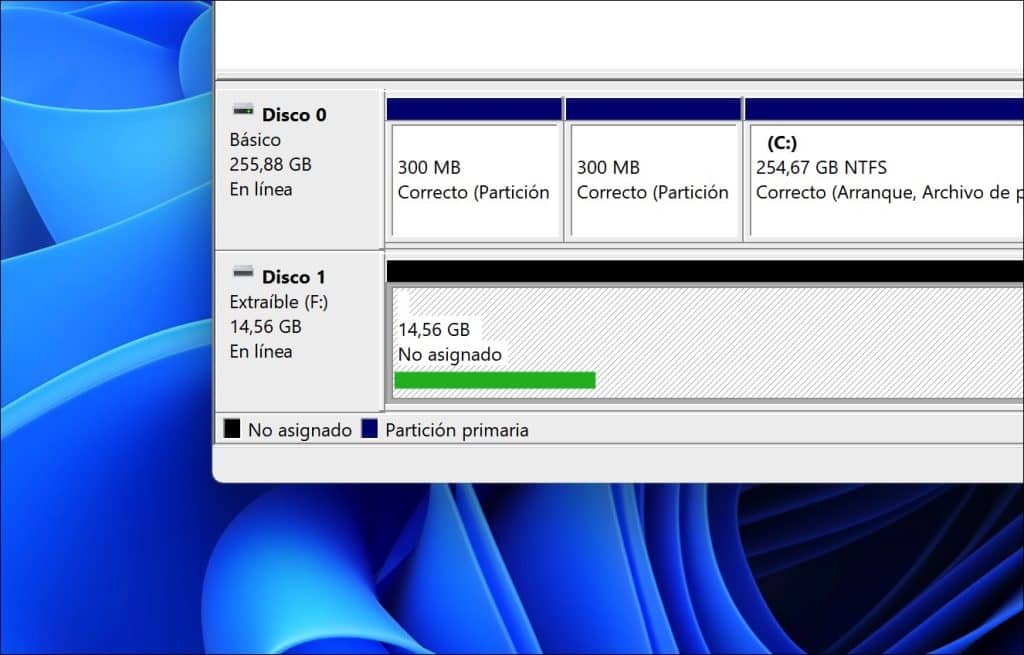Select the 14,56 GB unallocated space

click(706, 331)
